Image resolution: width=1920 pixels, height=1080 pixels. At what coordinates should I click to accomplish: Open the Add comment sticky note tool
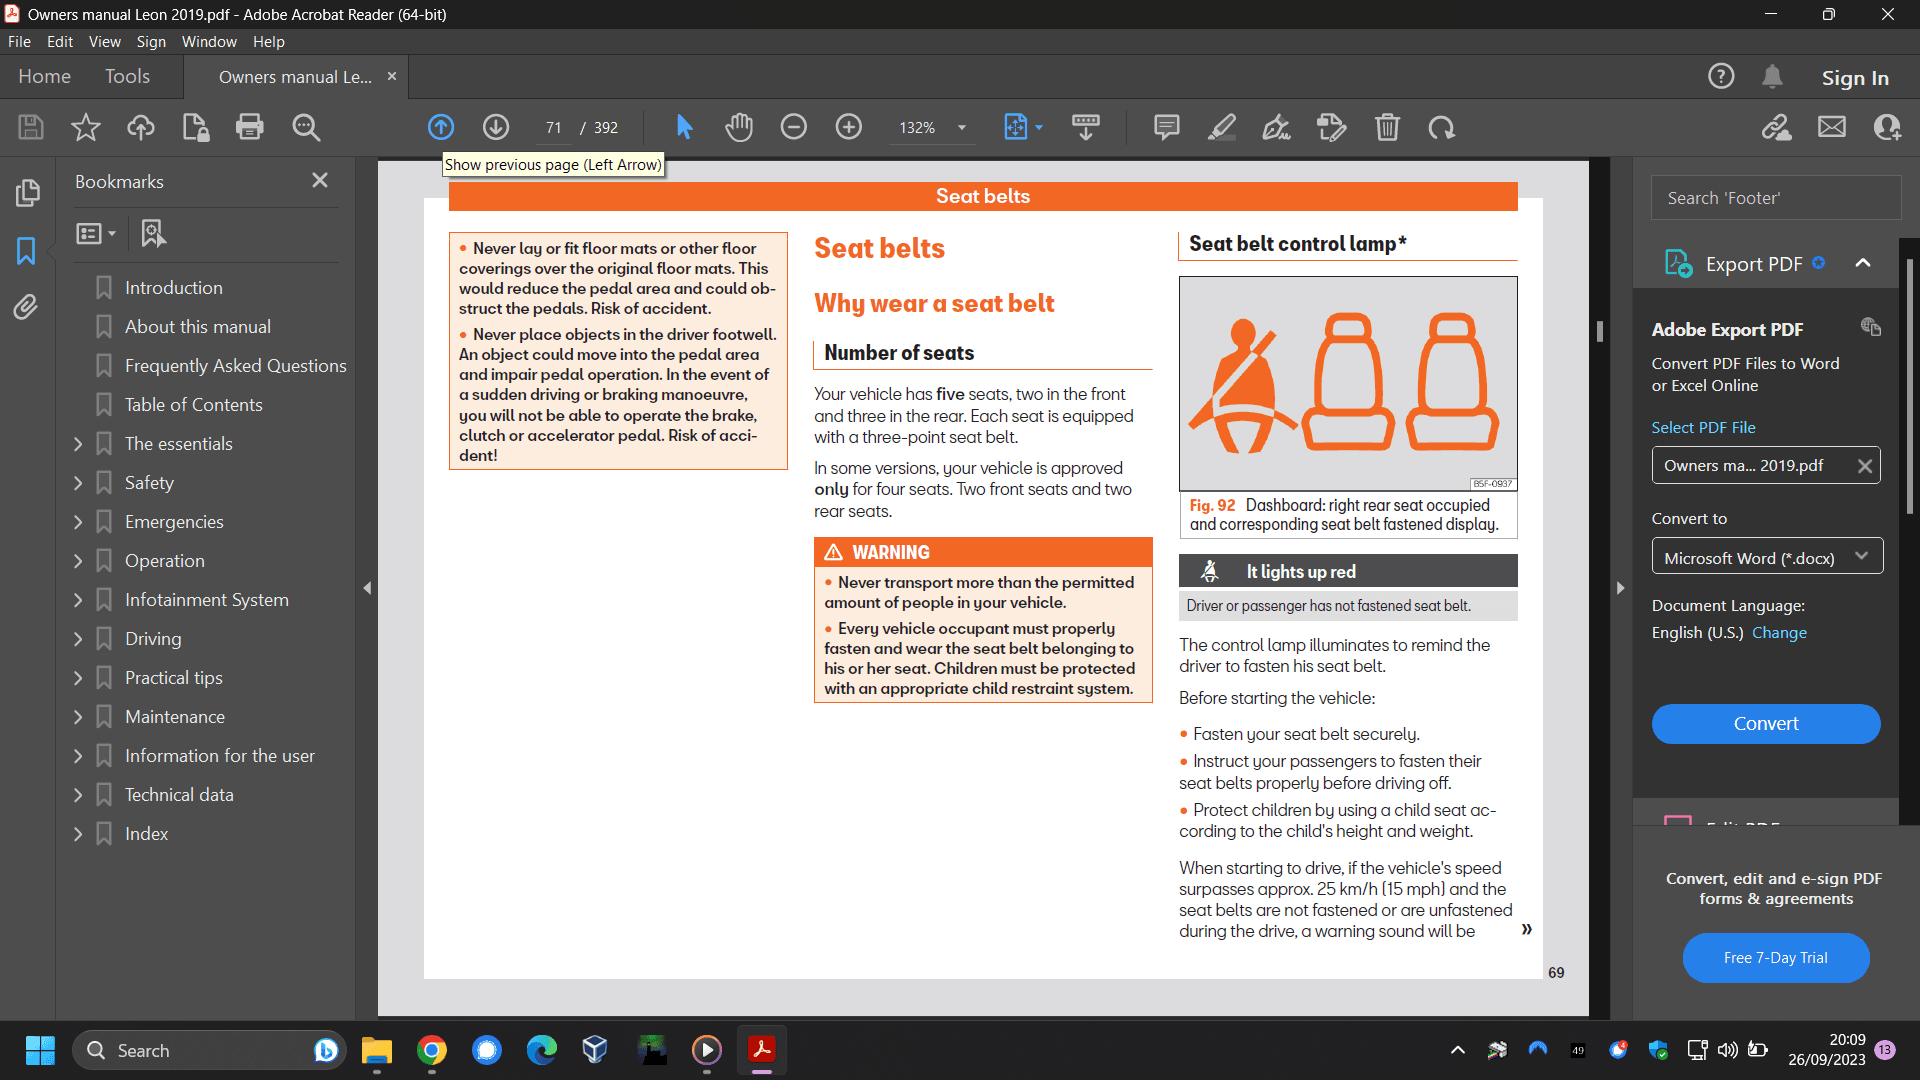(1166, 127)
